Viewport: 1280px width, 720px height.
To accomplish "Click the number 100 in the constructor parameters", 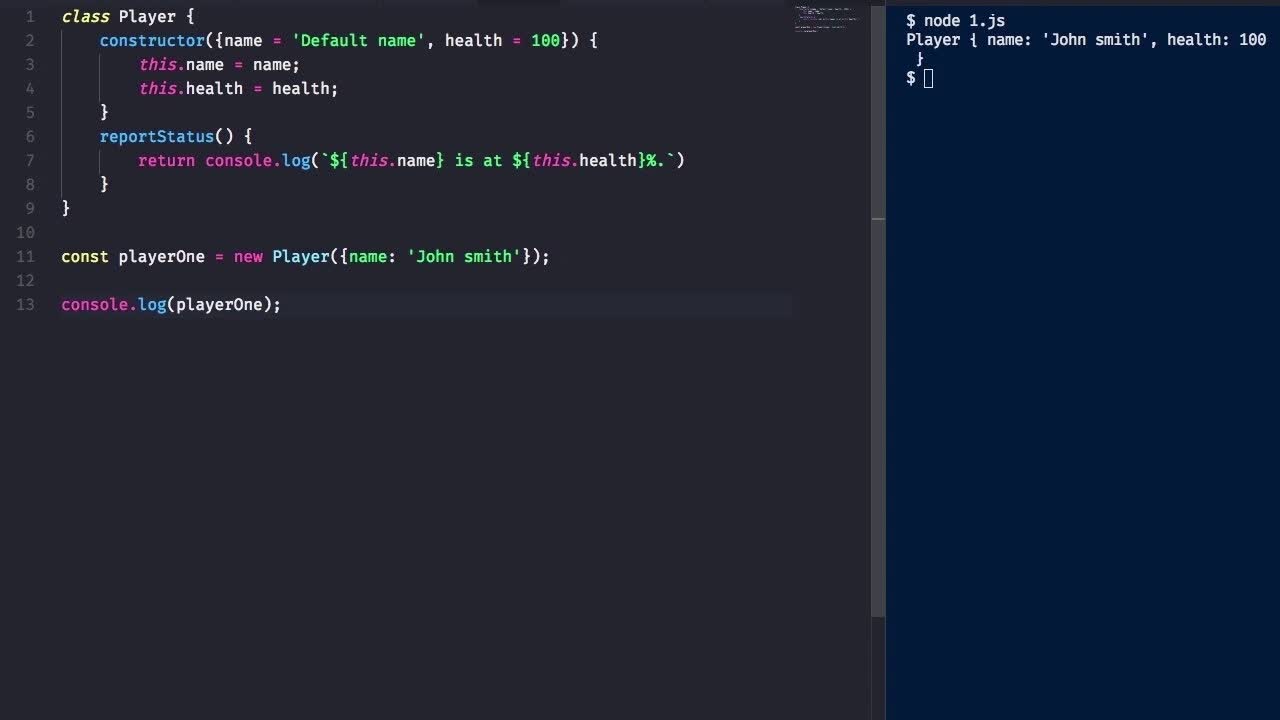I will pyautogui.click(x=545, y=41).
